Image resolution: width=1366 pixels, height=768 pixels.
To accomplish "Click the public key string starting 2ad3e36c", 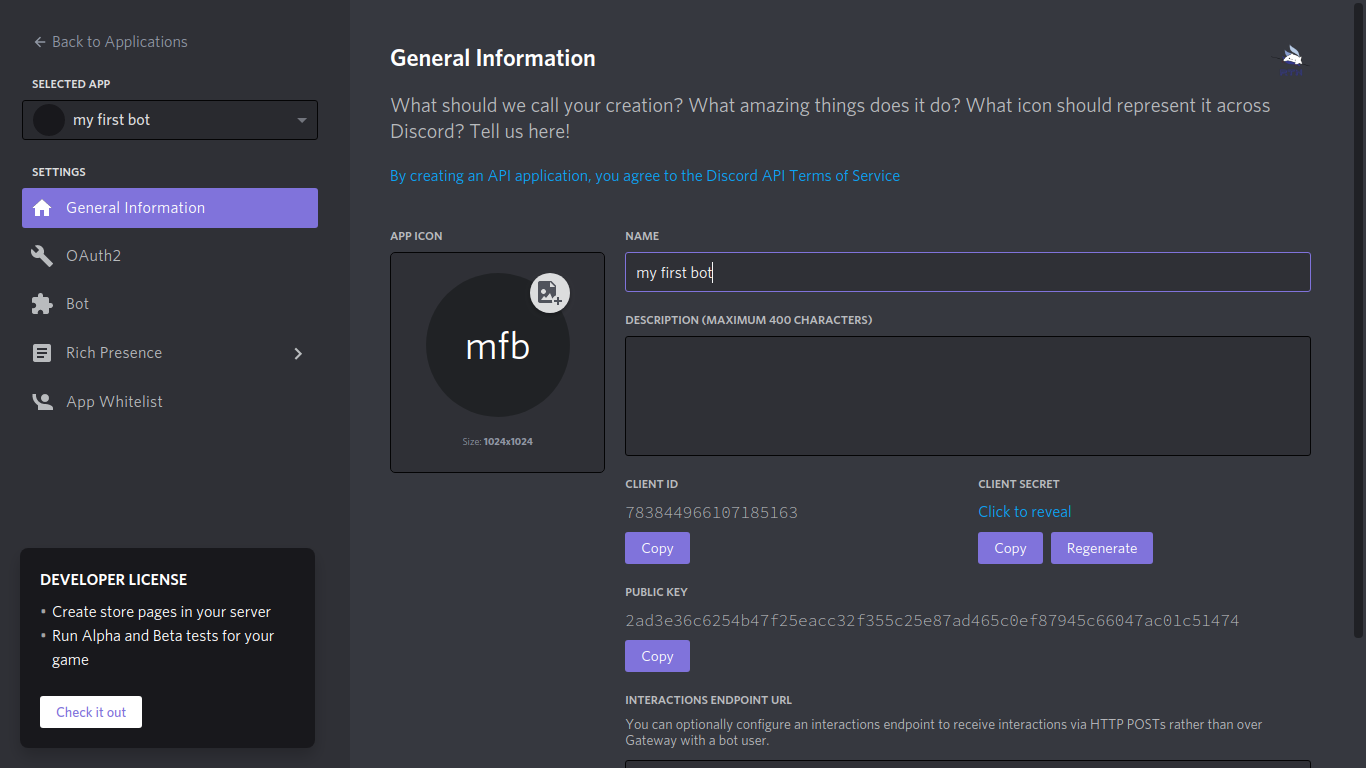I will click(932, 621).
